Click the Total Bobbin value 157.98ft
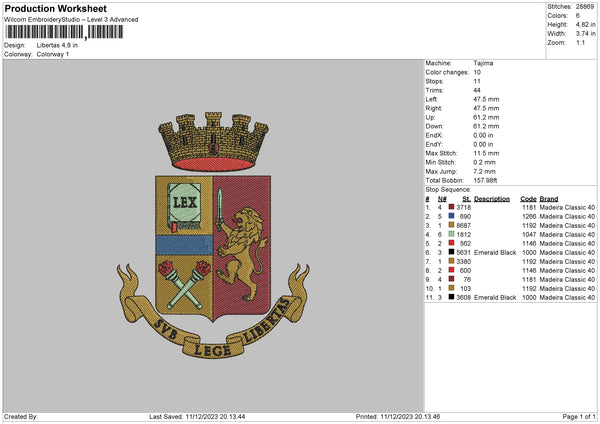Viewport: 600px width, 424px height. point(485,180)
